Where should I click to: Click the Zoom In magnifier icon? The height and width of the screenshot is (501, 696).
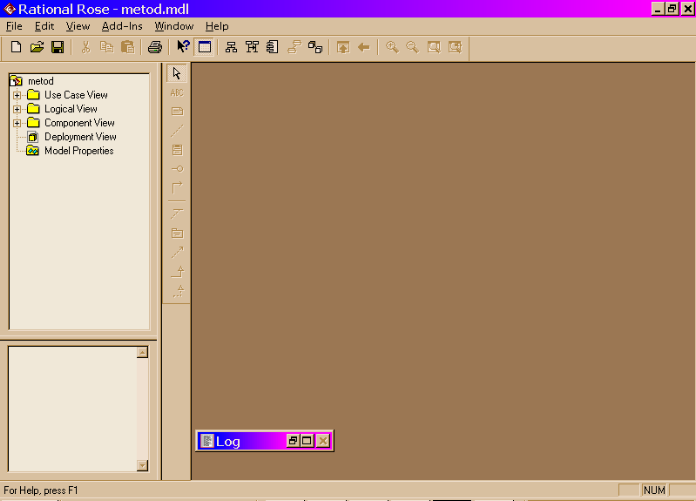392,47
